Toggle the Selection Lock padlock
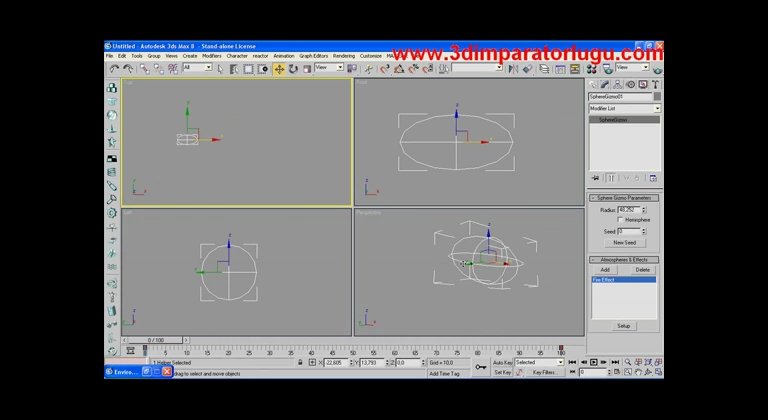Viewport: 768px width, 420px height. pos(300,363)
